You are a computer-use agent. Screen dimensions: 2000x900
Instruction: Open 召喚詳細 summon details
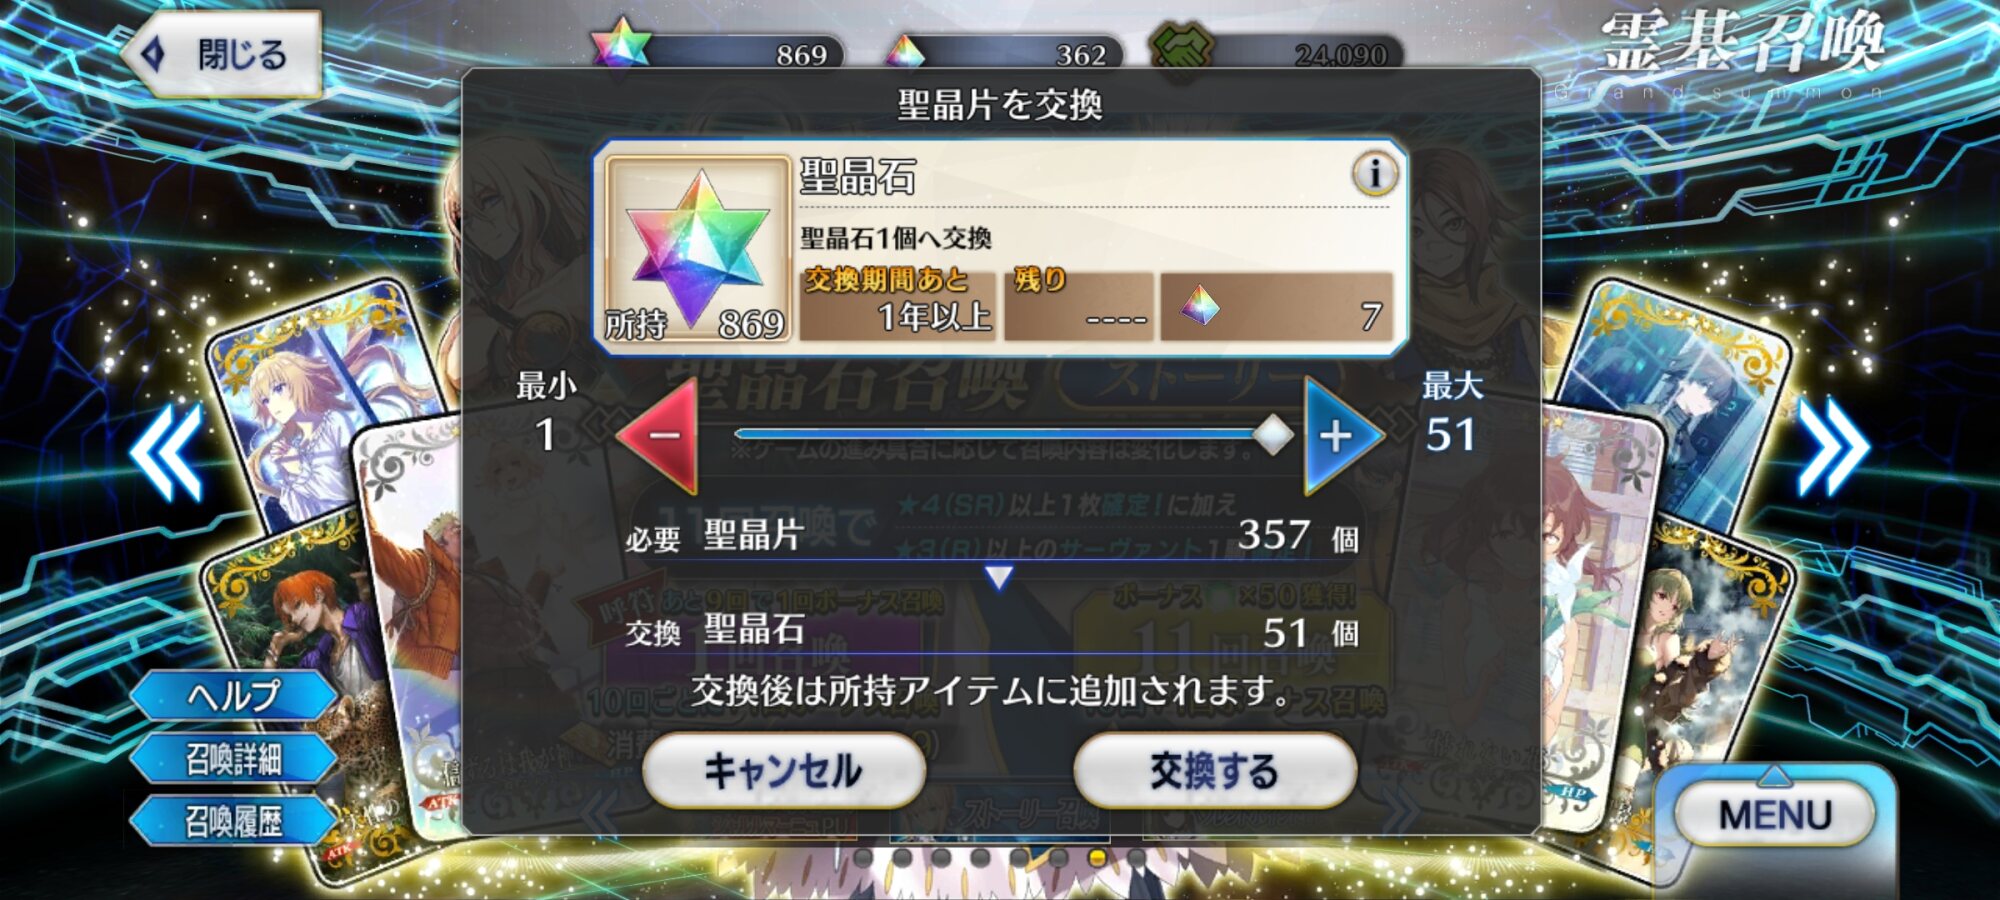click(234, 759)
